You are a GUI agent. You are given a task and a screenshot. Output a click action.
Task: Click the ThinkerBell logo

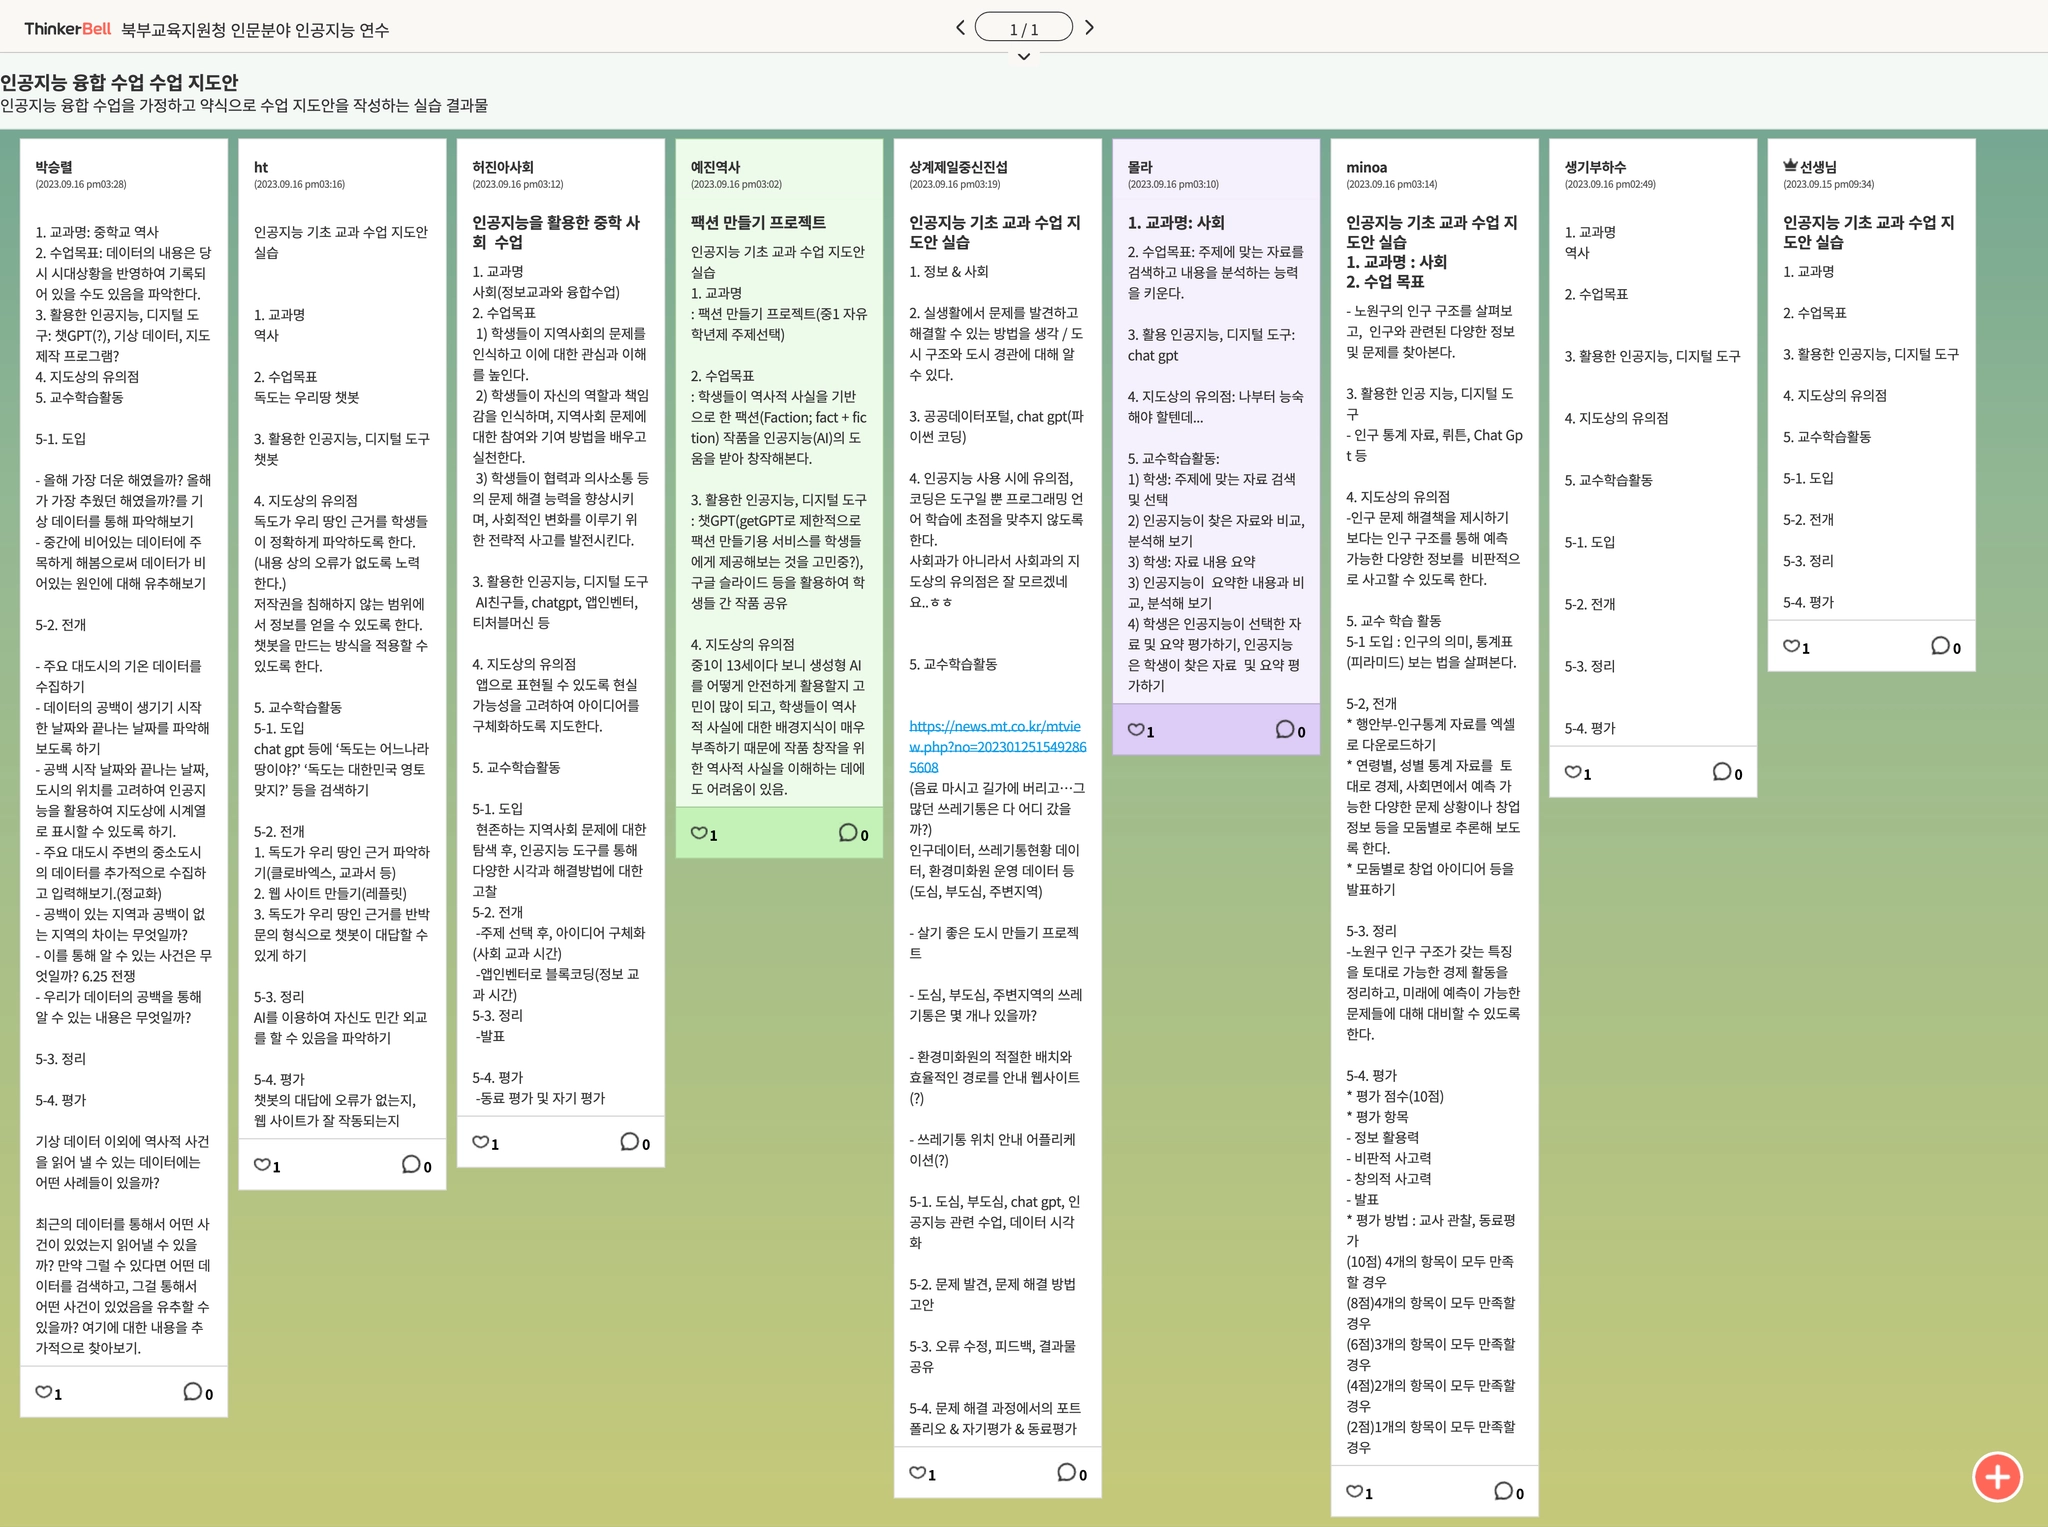click(x=67, y=29)
